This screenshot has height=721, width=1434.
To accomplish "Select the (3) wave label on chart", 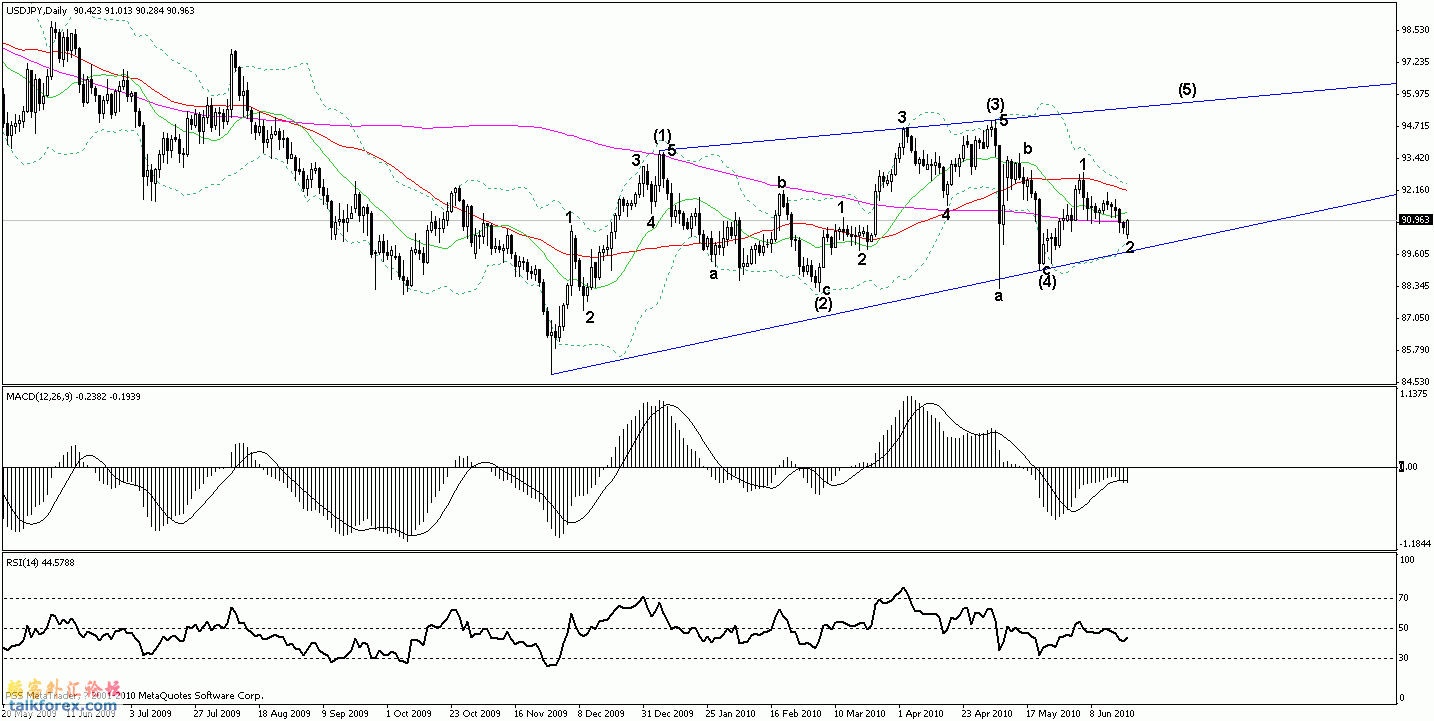I will coord(995,104).
